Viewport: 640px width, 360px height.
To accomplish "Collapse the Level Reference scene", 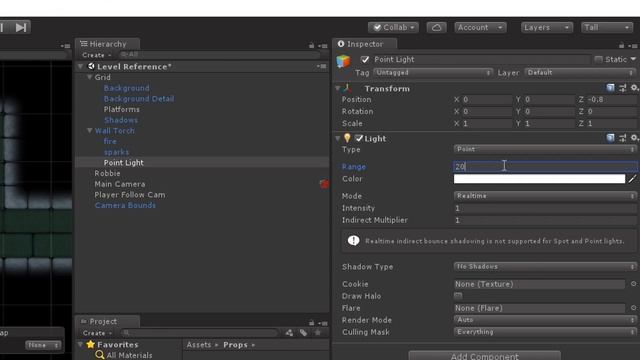I will (x=80, y=67).
